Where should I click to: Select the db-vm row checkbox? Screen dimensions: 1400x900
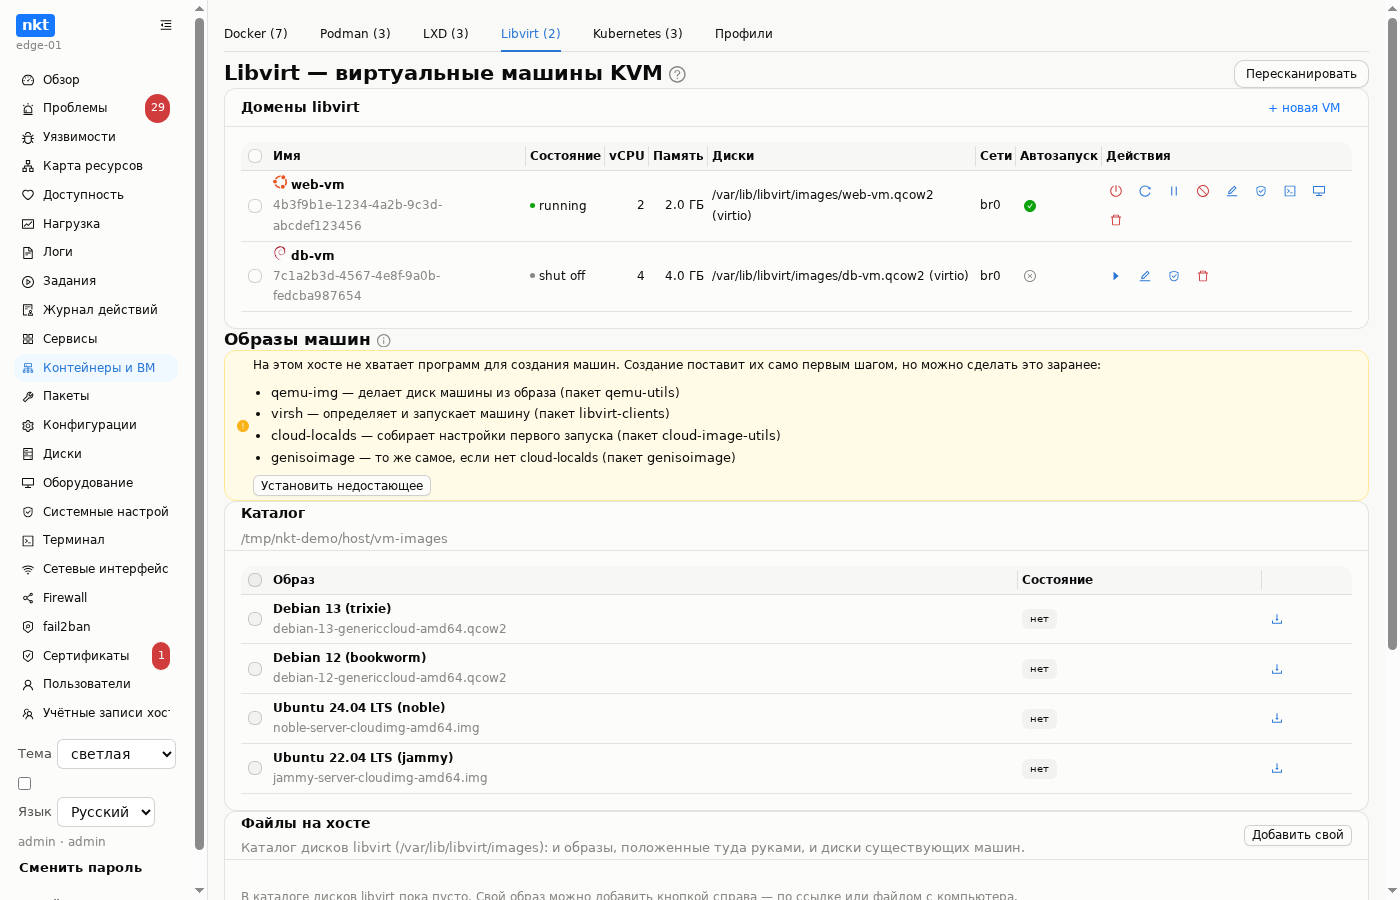pyautogui.click(x=255, y=276)
